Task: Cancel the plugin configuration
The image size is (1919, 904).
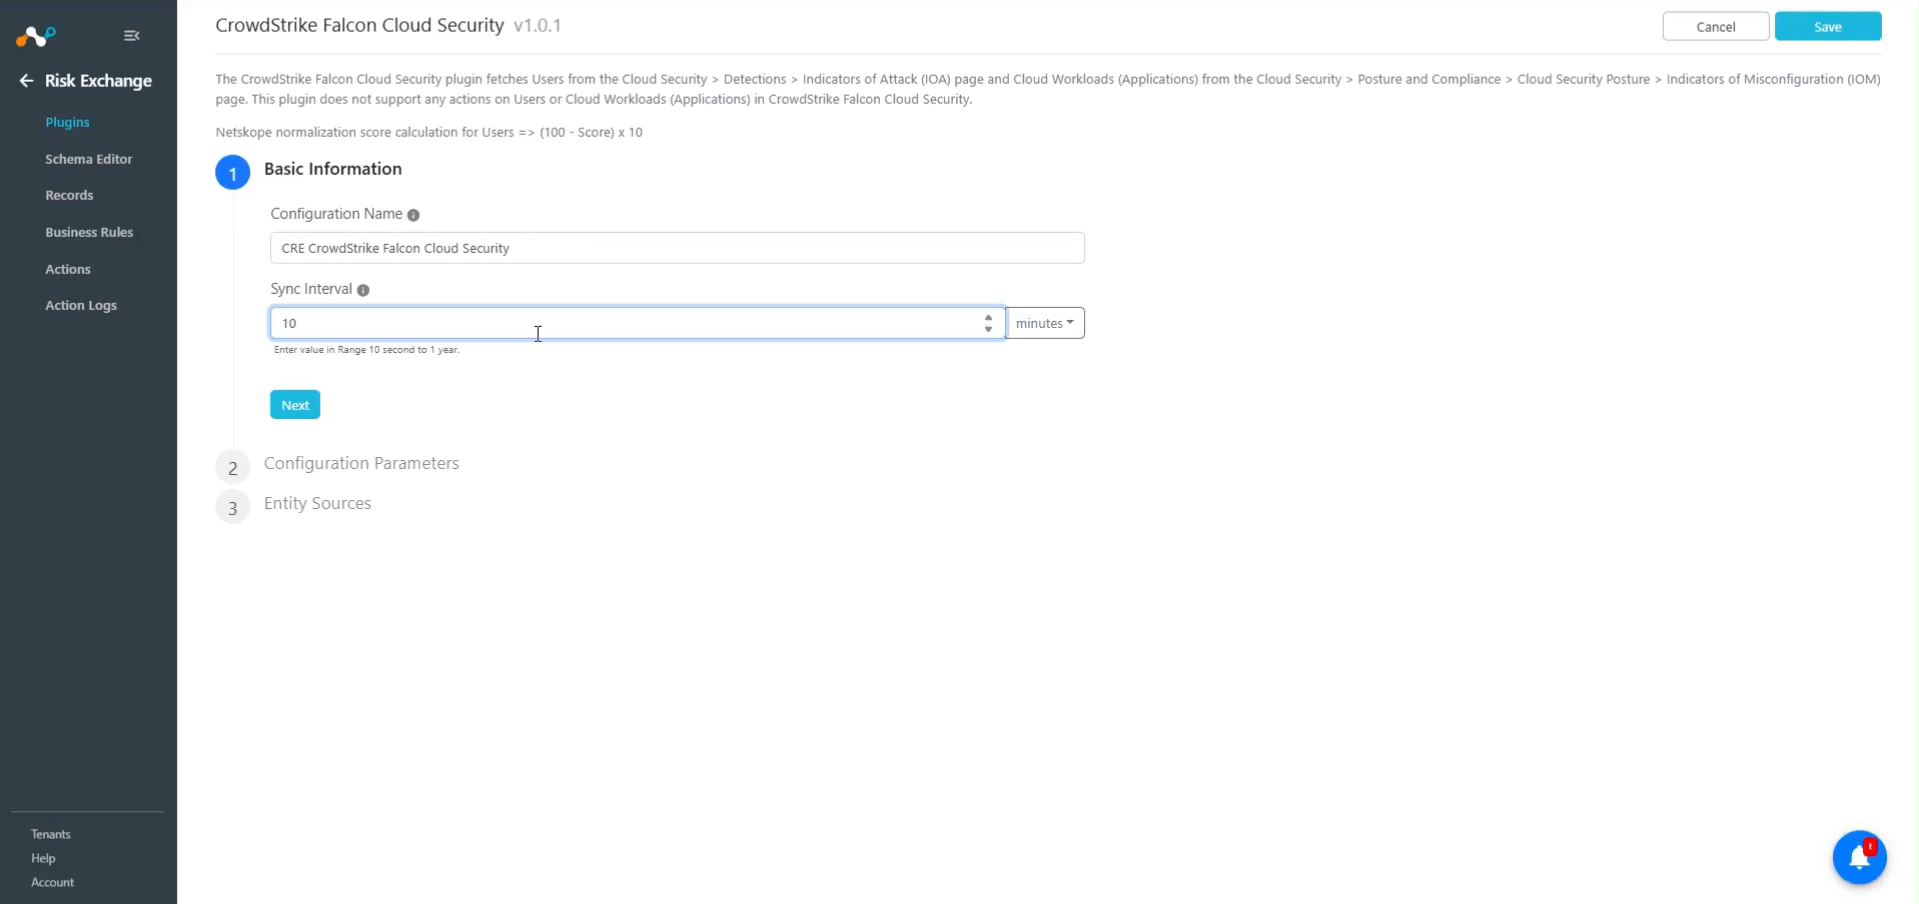Action: pos(1716,27)
